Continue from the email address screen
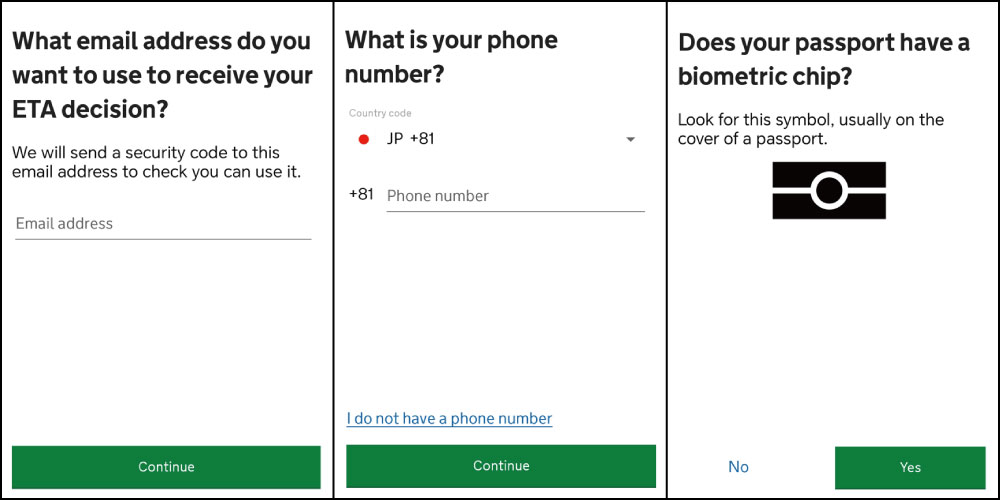1000x500 pixels. 166,467
